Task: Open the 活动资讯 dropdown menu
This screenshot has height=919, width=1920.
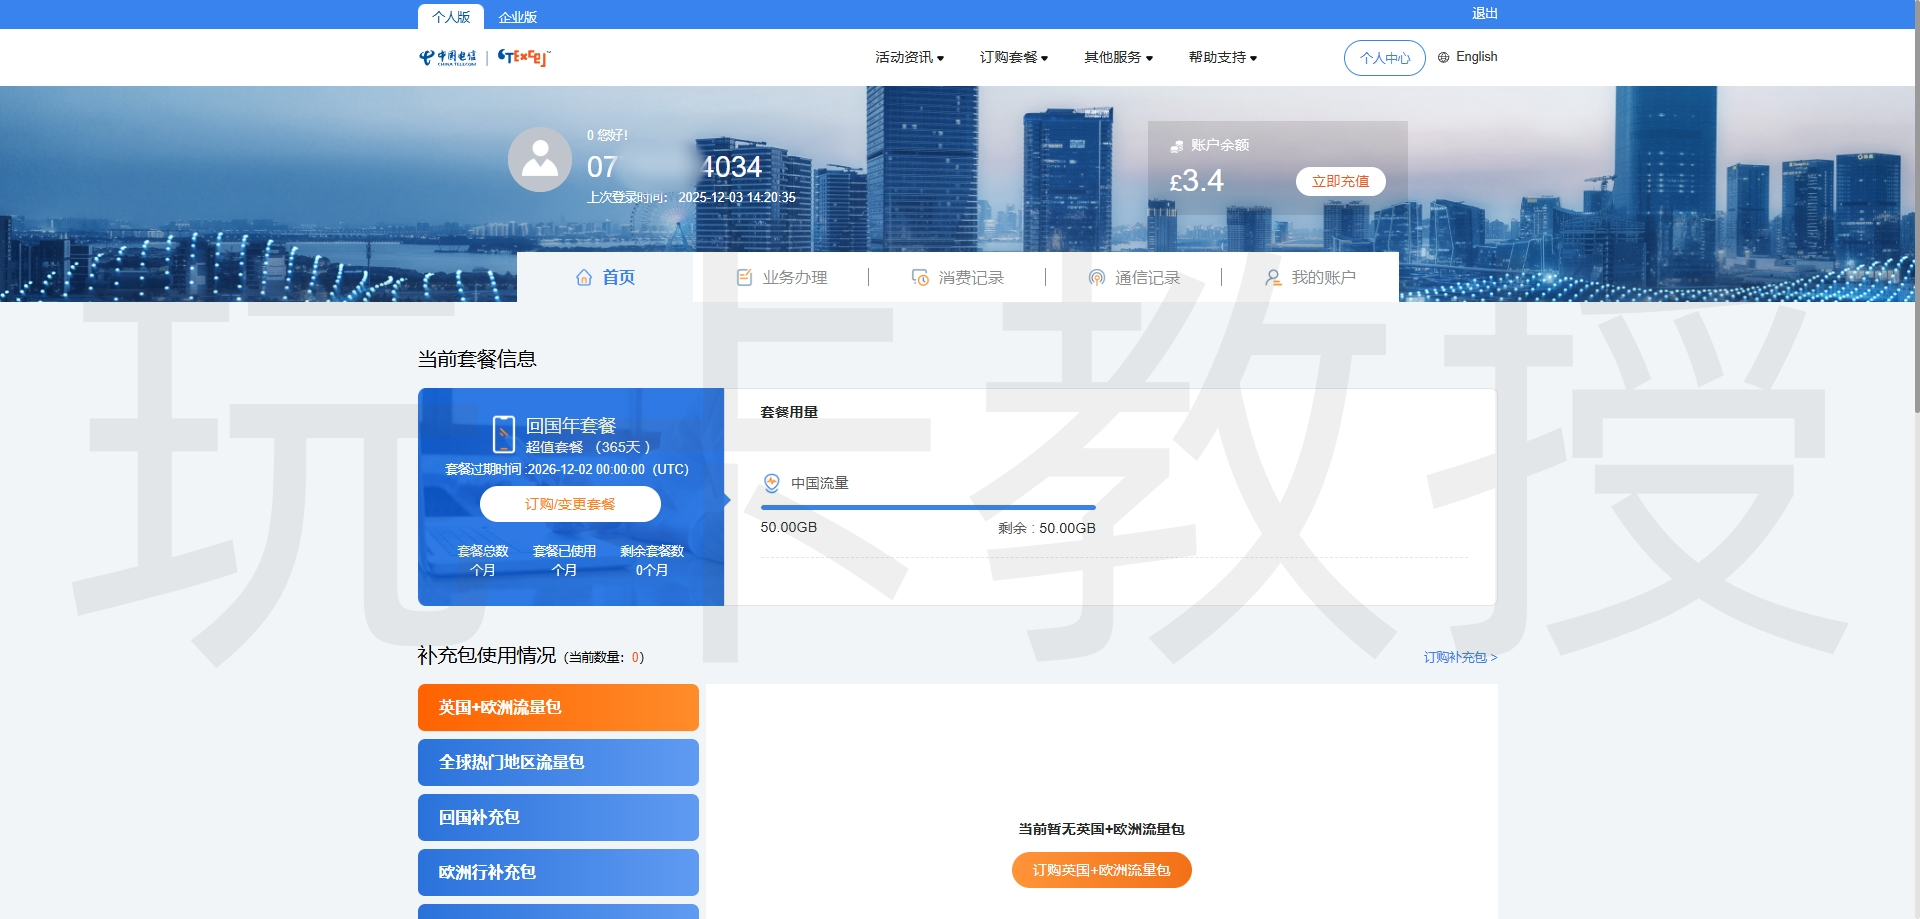Action: 908,57
